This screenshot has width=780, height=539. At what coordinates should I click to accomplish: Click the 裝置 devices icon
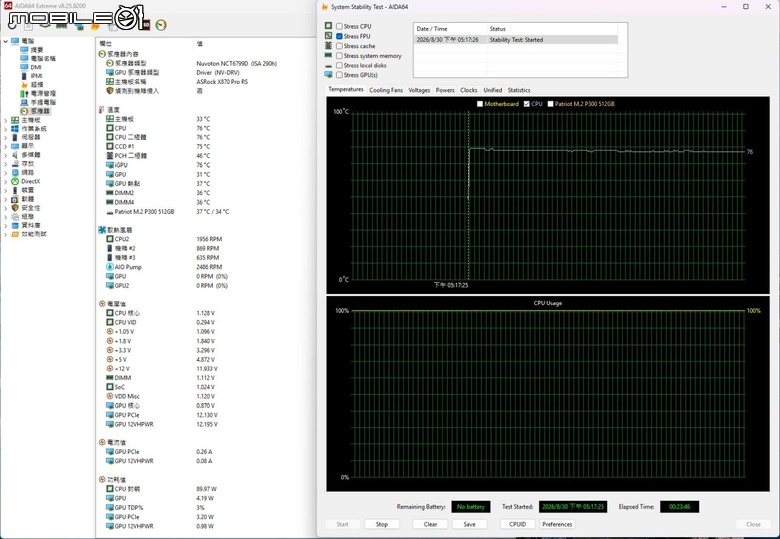15,190
